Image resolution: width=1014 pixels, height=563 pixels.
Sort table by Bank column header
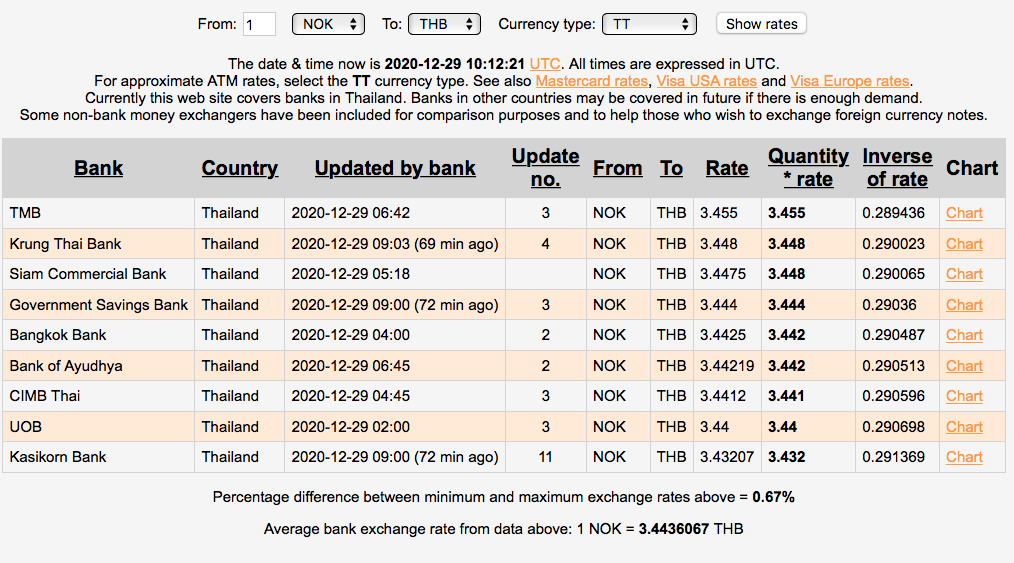click(x=98, y=168)
